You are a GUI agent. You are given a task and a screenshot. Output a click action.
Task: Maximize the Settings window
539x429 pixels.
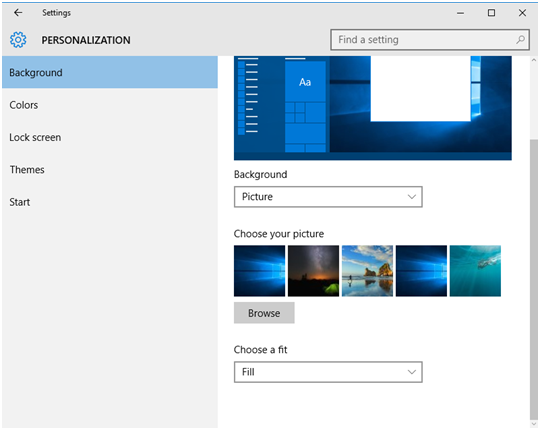click(x=492, y=13)
